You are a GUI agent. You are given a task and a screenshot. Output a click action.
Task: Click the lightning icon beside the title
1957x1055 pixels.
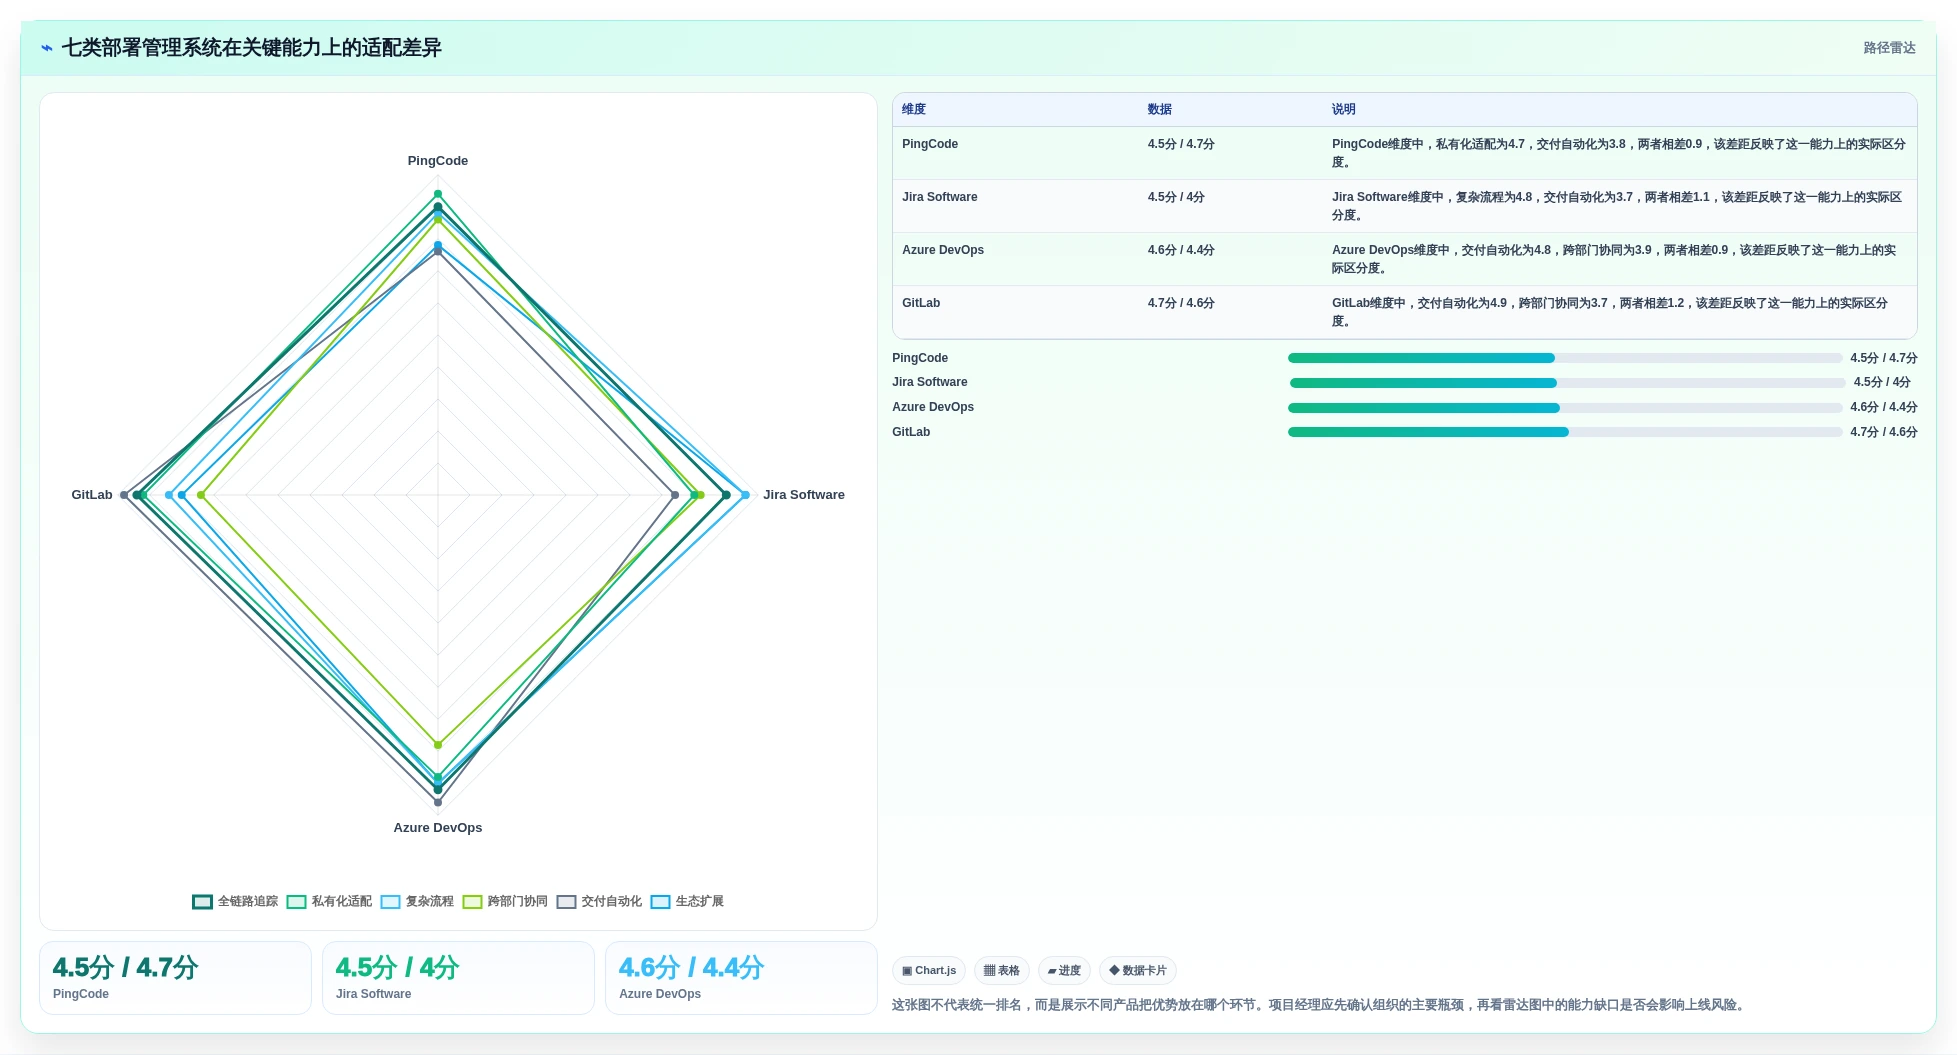coord(47,48)
